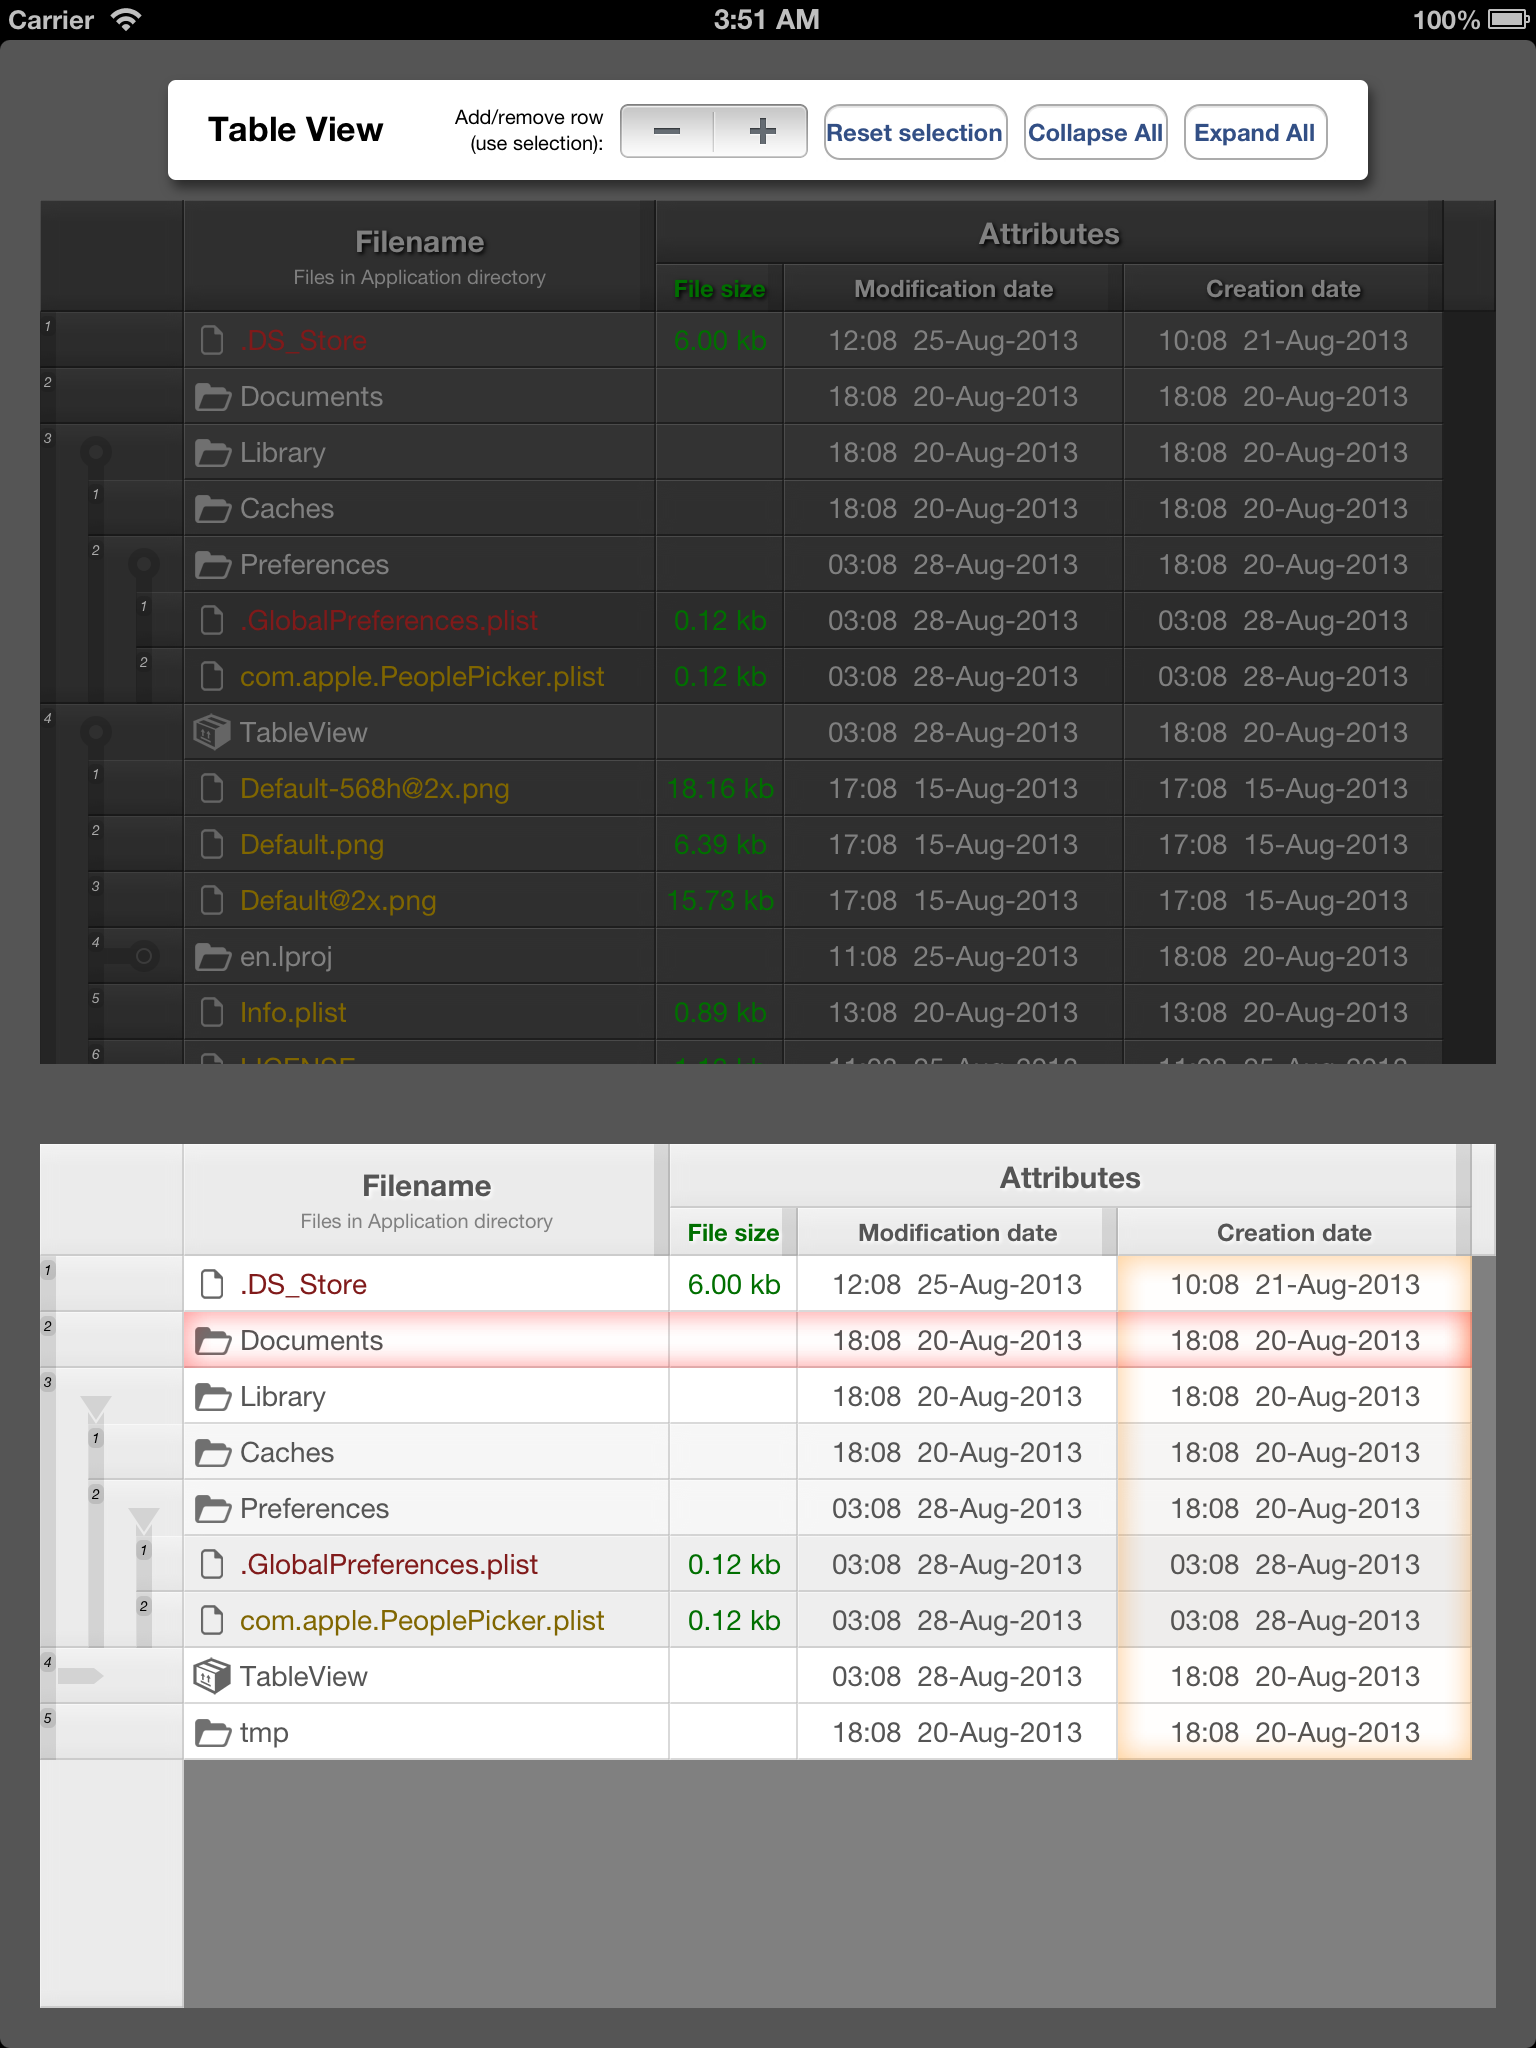The image size is (1536, 2048).
Task: Tap Modification date header in light table
Action: pos(957,1233)
